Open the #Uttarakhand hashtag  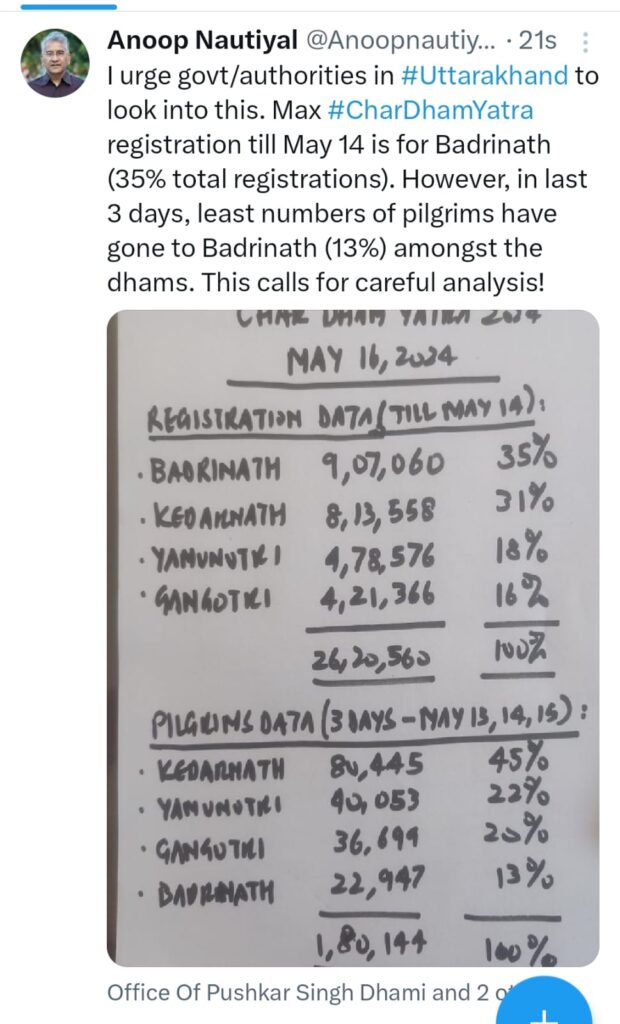pos(484,76)
